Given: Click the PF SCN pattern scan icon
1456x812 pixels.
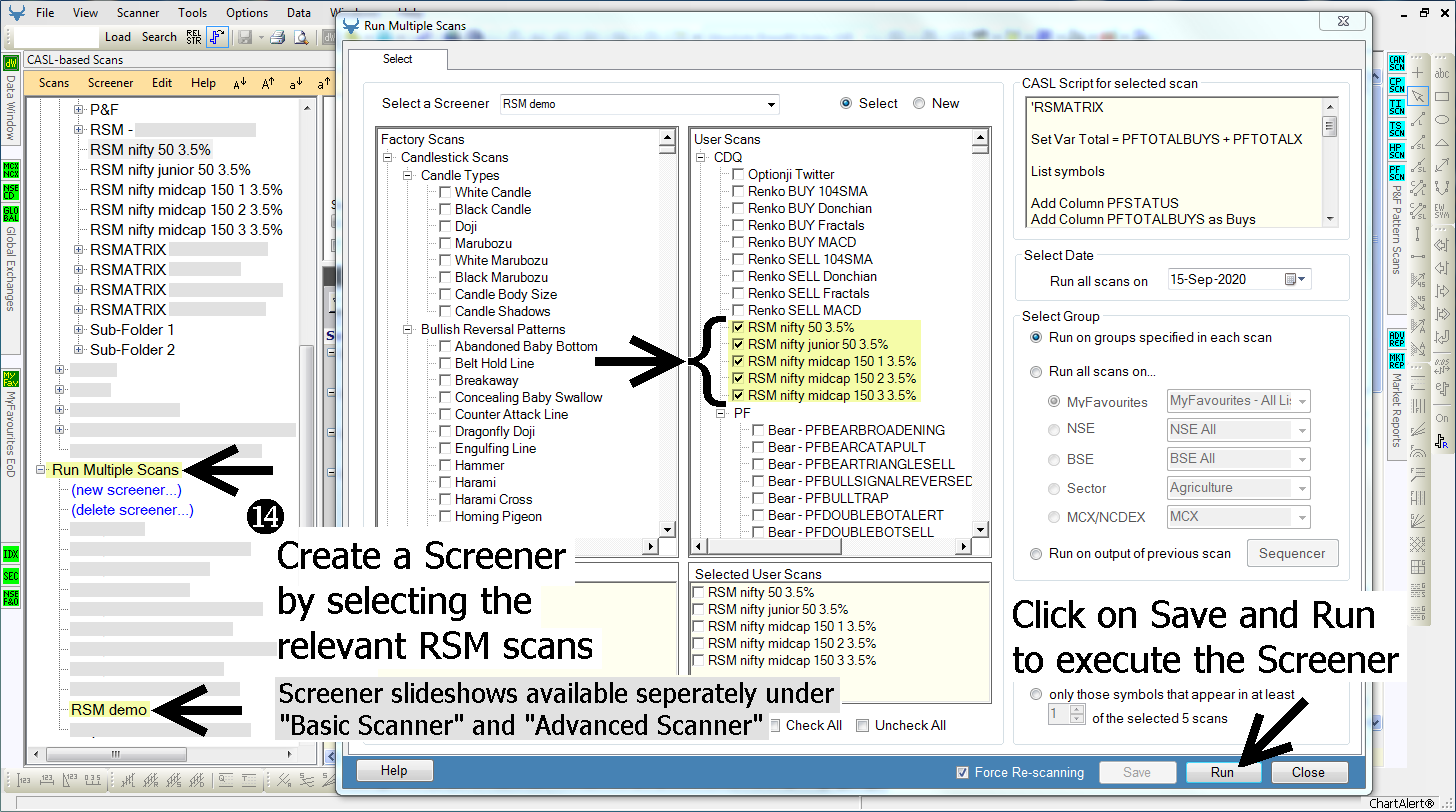Looking at the screenshot, I should tap(1397, 174).
